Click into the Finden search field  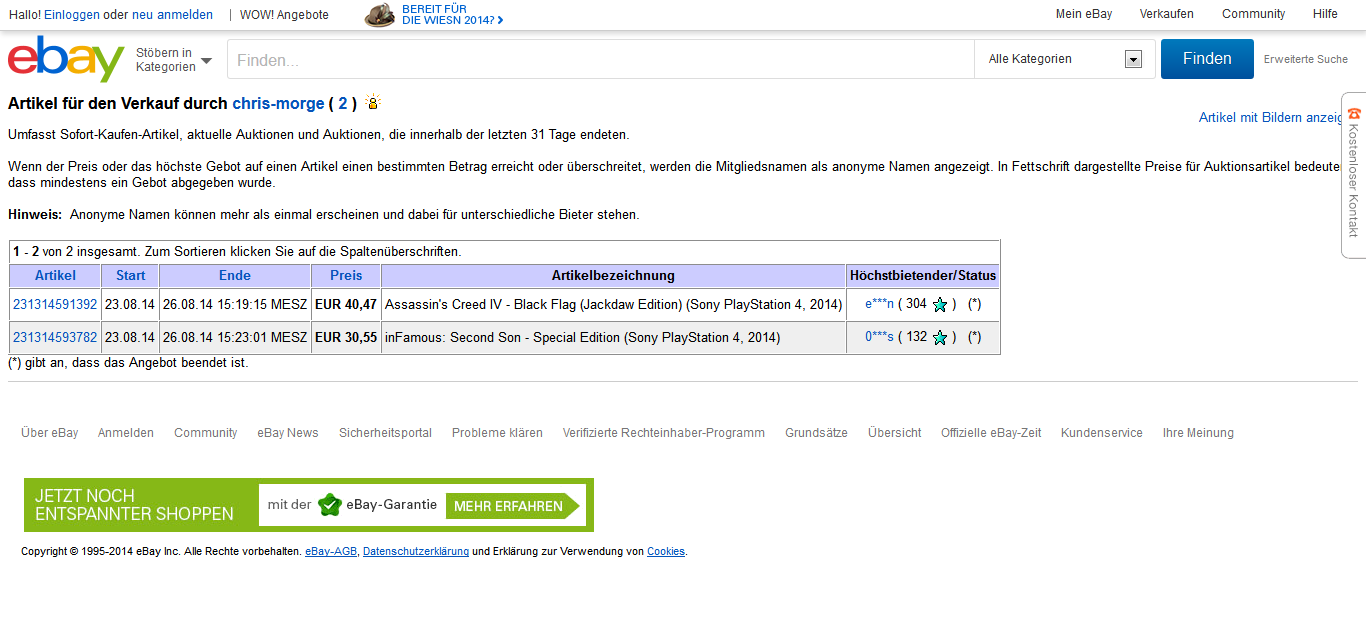point(601,59)
